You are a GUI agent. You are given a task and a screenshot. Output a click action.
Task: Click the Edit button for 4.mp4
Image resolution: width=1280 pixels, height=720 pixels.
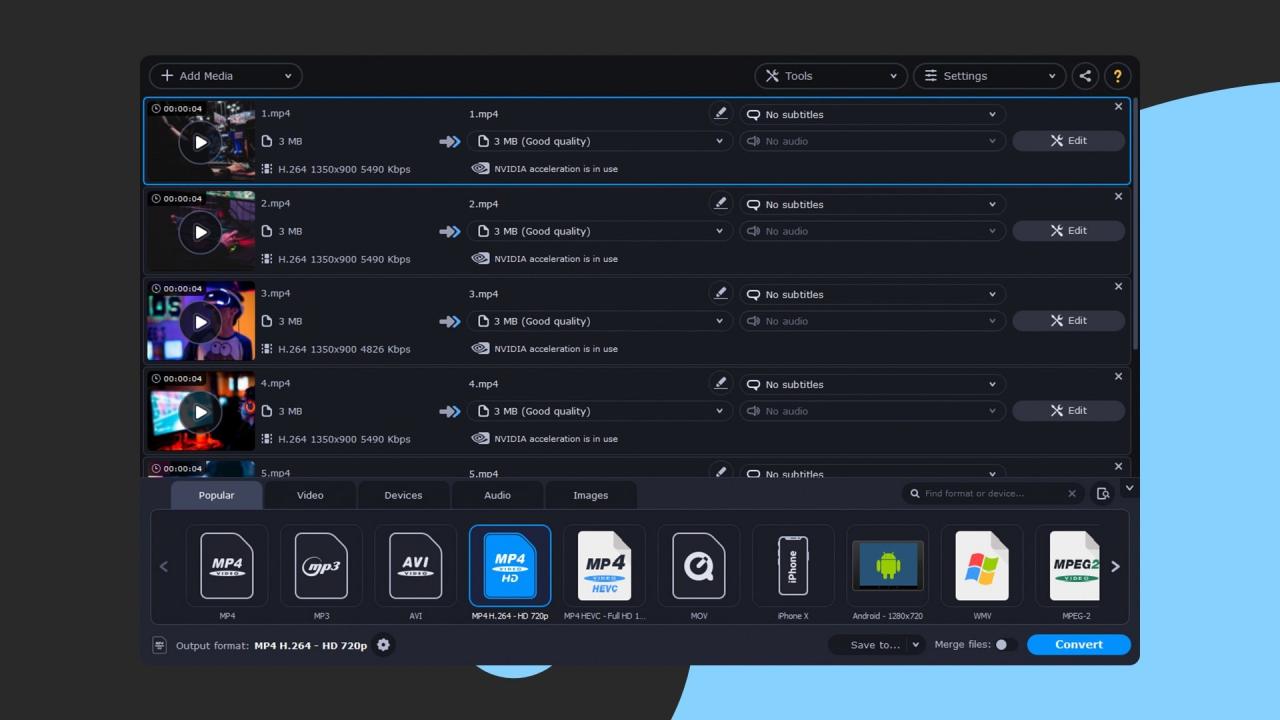tap(1068, 411)
